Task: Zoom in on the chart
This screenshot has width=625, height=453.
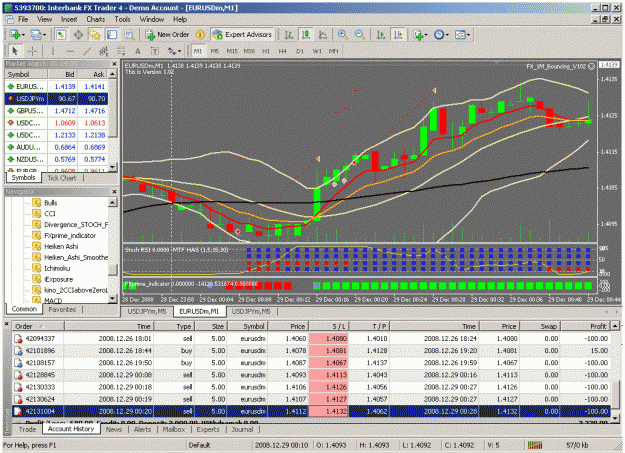Action: (x=342, y=35)
